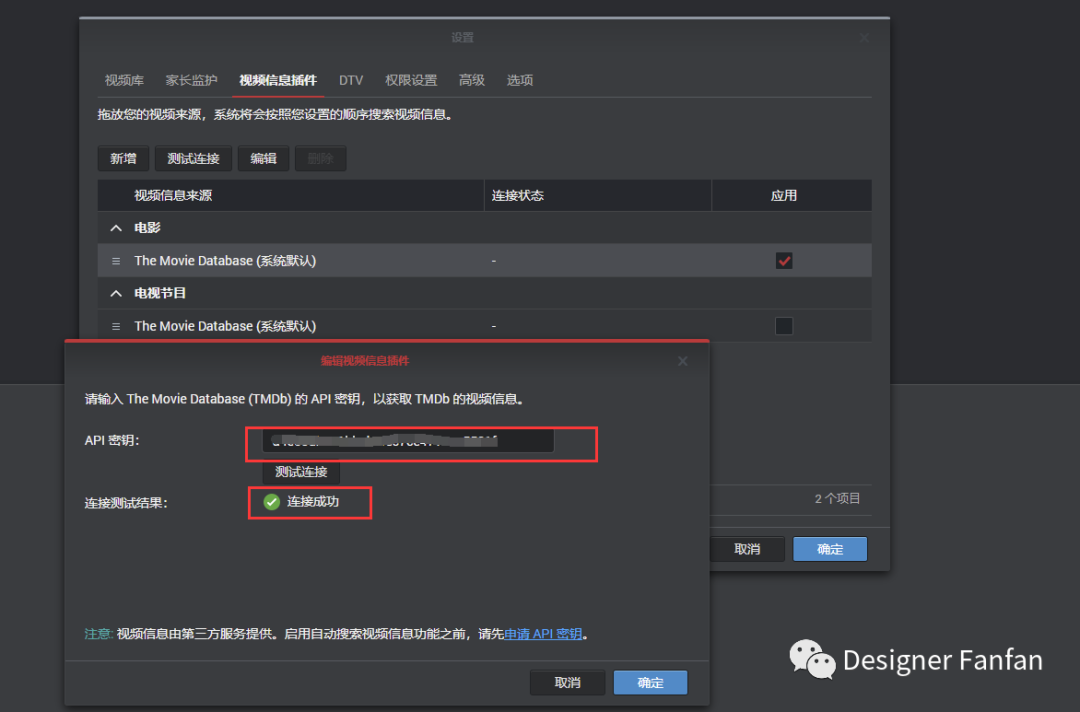Open the 视频库 tab in Settings
Screen dimensions: 1080x712
pyautogui.click(x=124, y=81)
